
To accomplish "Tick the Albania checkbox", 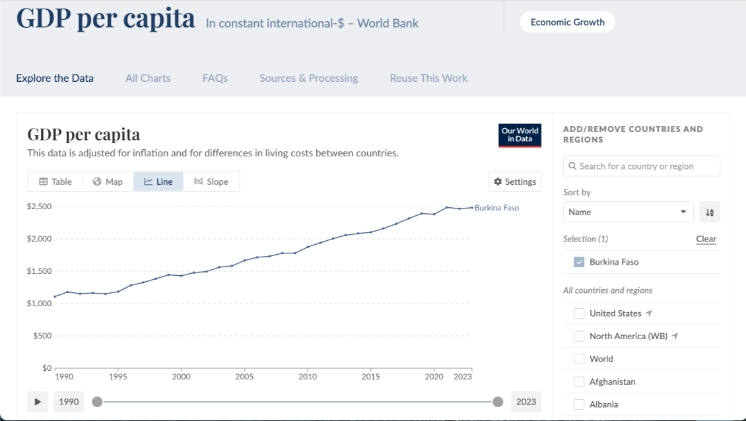I will click(579, 405).
